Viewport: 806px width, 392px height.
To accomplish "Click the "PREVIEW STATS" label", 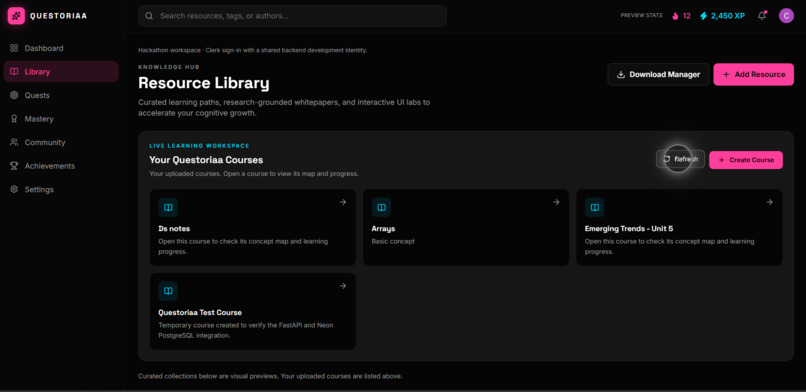I will (x=642, y=15).
